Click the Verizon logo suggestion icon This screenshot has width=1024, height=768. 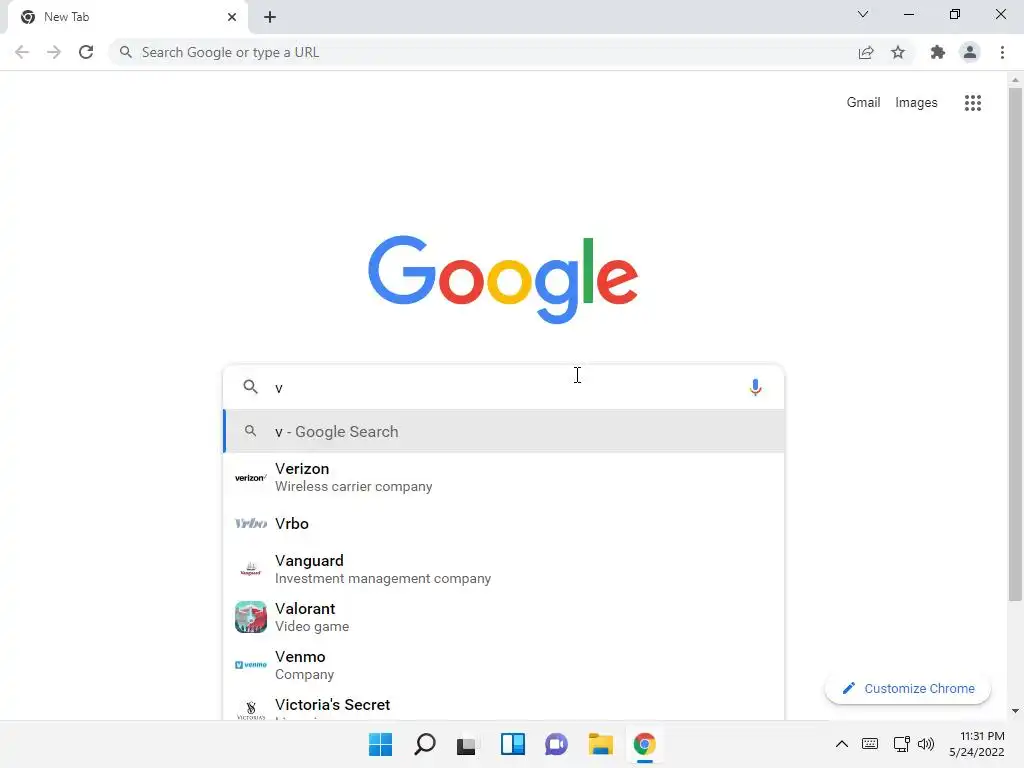click(x=251, y=477)
